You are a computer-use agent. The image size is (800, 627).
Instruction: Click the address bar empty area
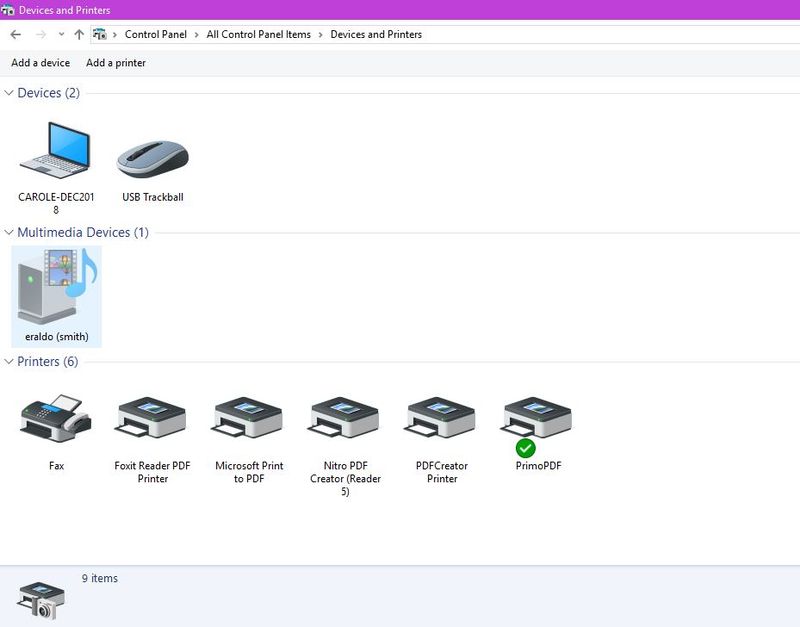600,34
